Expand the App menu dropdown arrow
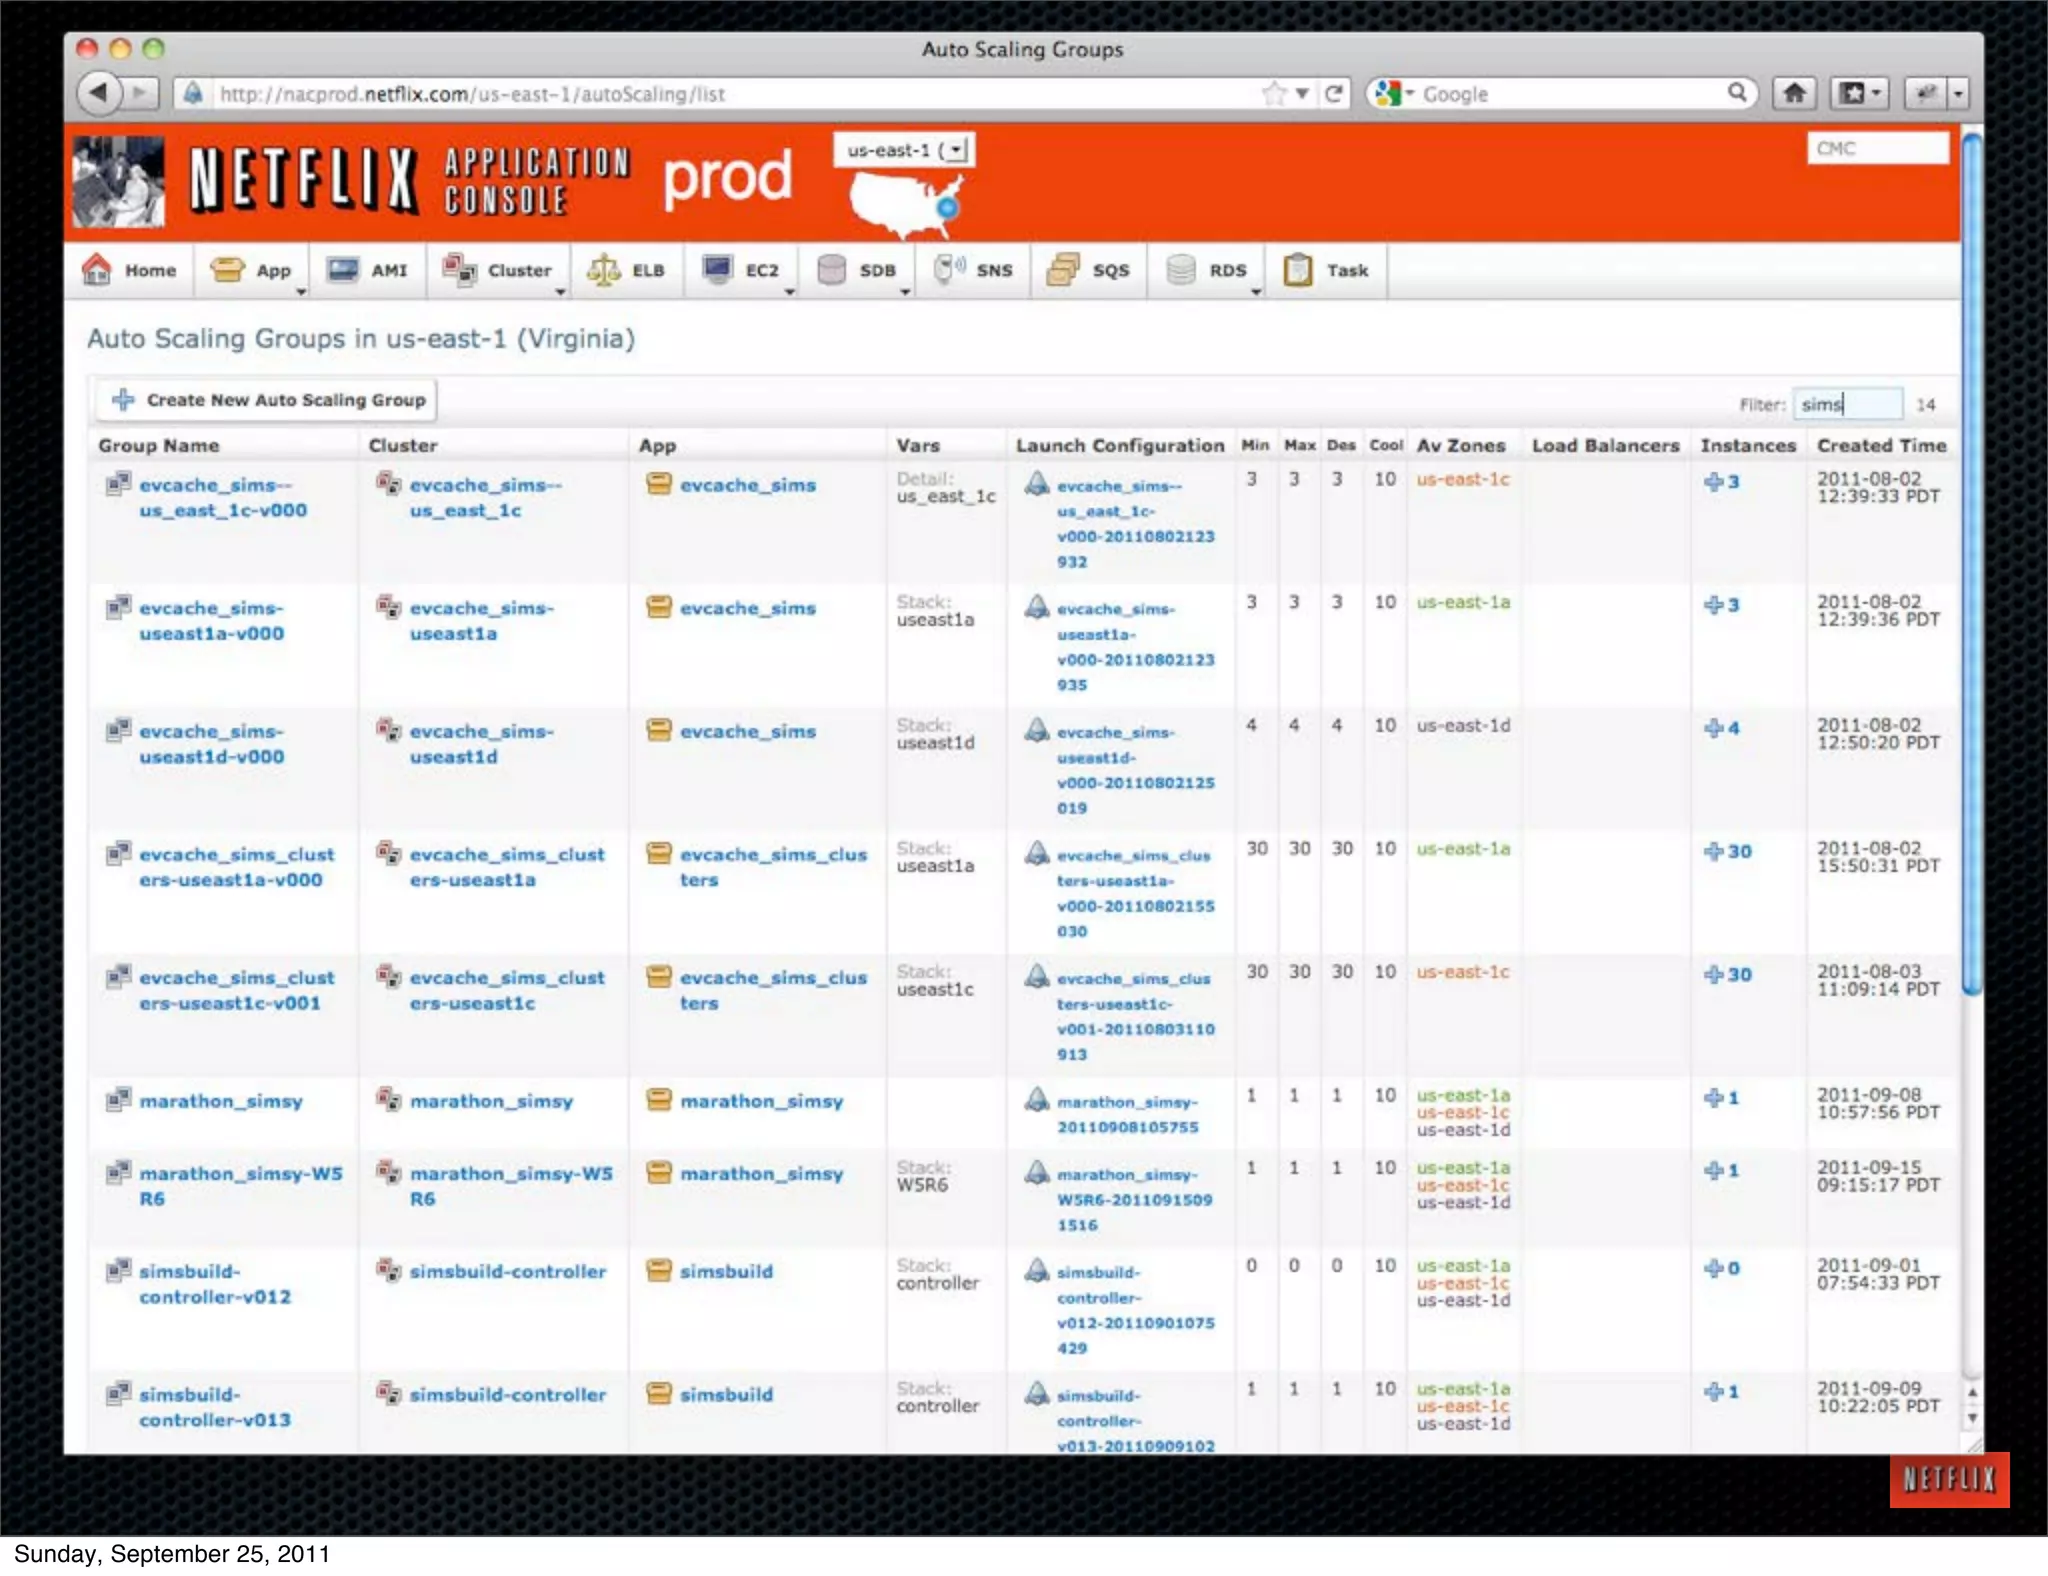This screenshot has width=2048, height=1576. pos(301,291)
